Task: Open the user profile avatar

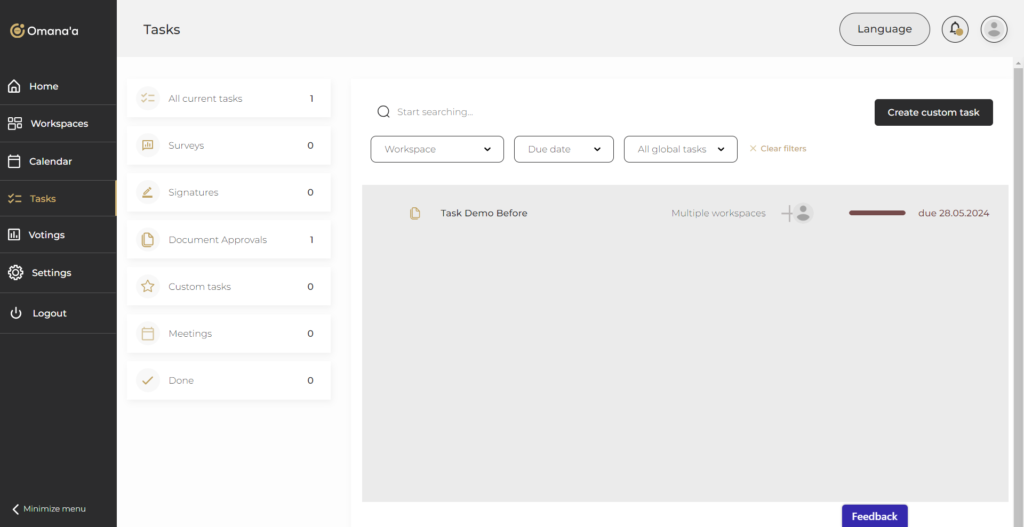Action: point(993,29)
